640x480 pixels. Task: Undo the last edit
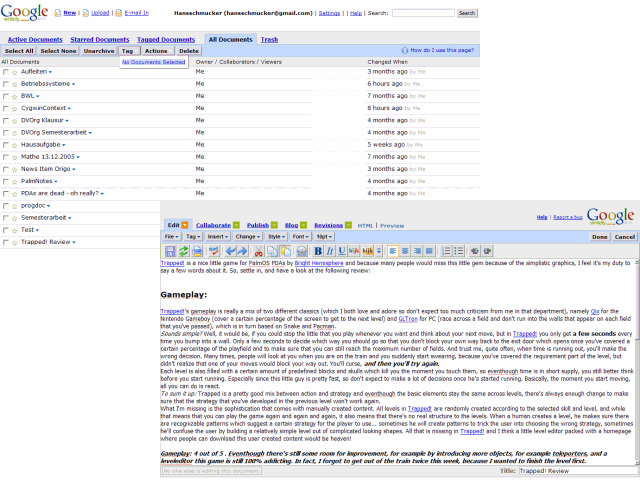[x=230, y=251]
